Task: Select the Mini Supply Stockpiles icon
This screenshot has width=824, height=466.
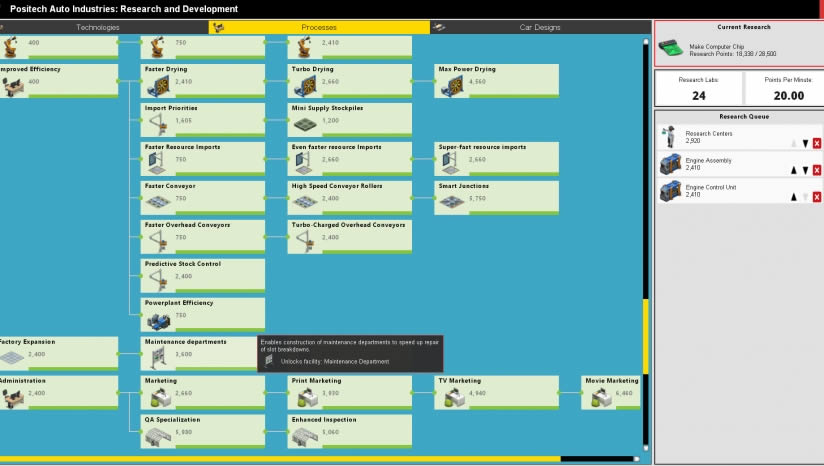Action: [x=303, y=121]
